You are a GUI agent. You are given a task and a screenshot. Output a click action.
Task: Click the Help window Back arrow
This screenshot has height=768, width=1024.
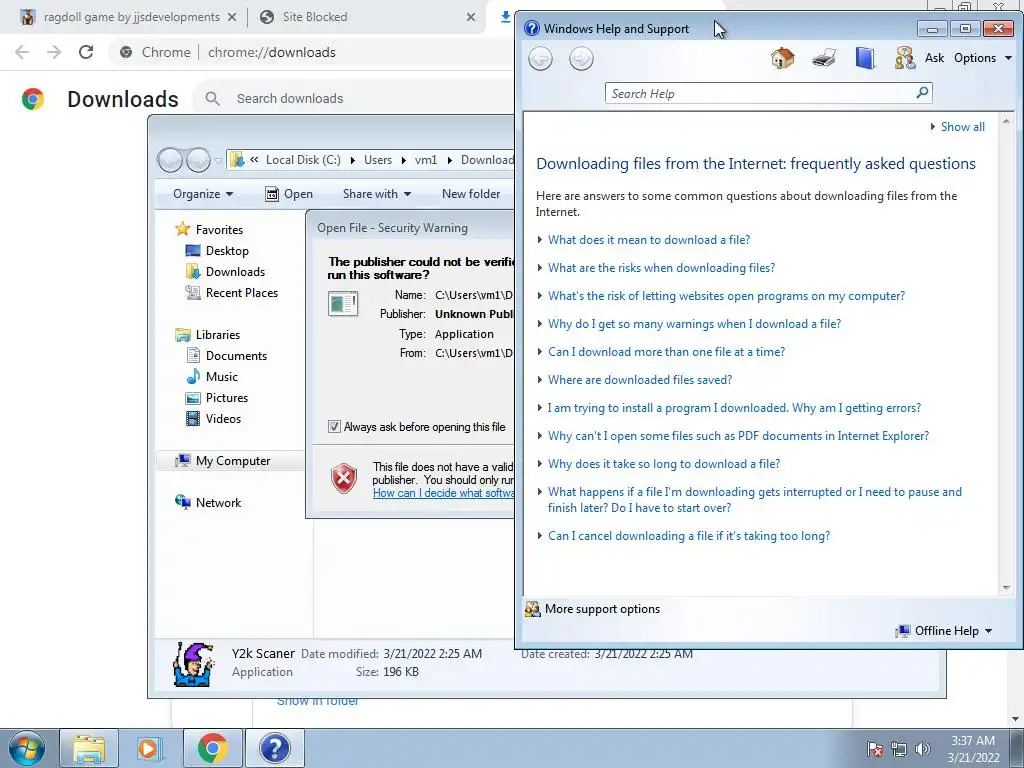click(x=540, y=59)
